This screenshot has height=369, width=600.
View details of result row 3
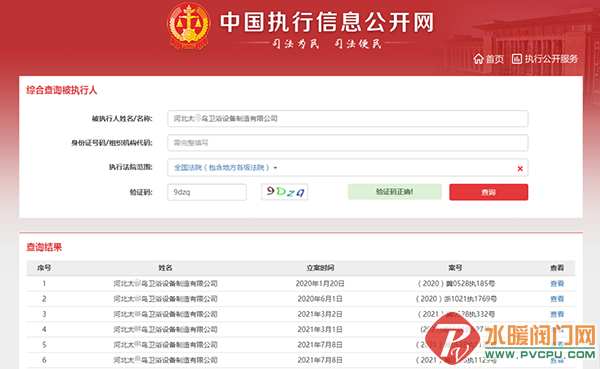pos(557,314)
